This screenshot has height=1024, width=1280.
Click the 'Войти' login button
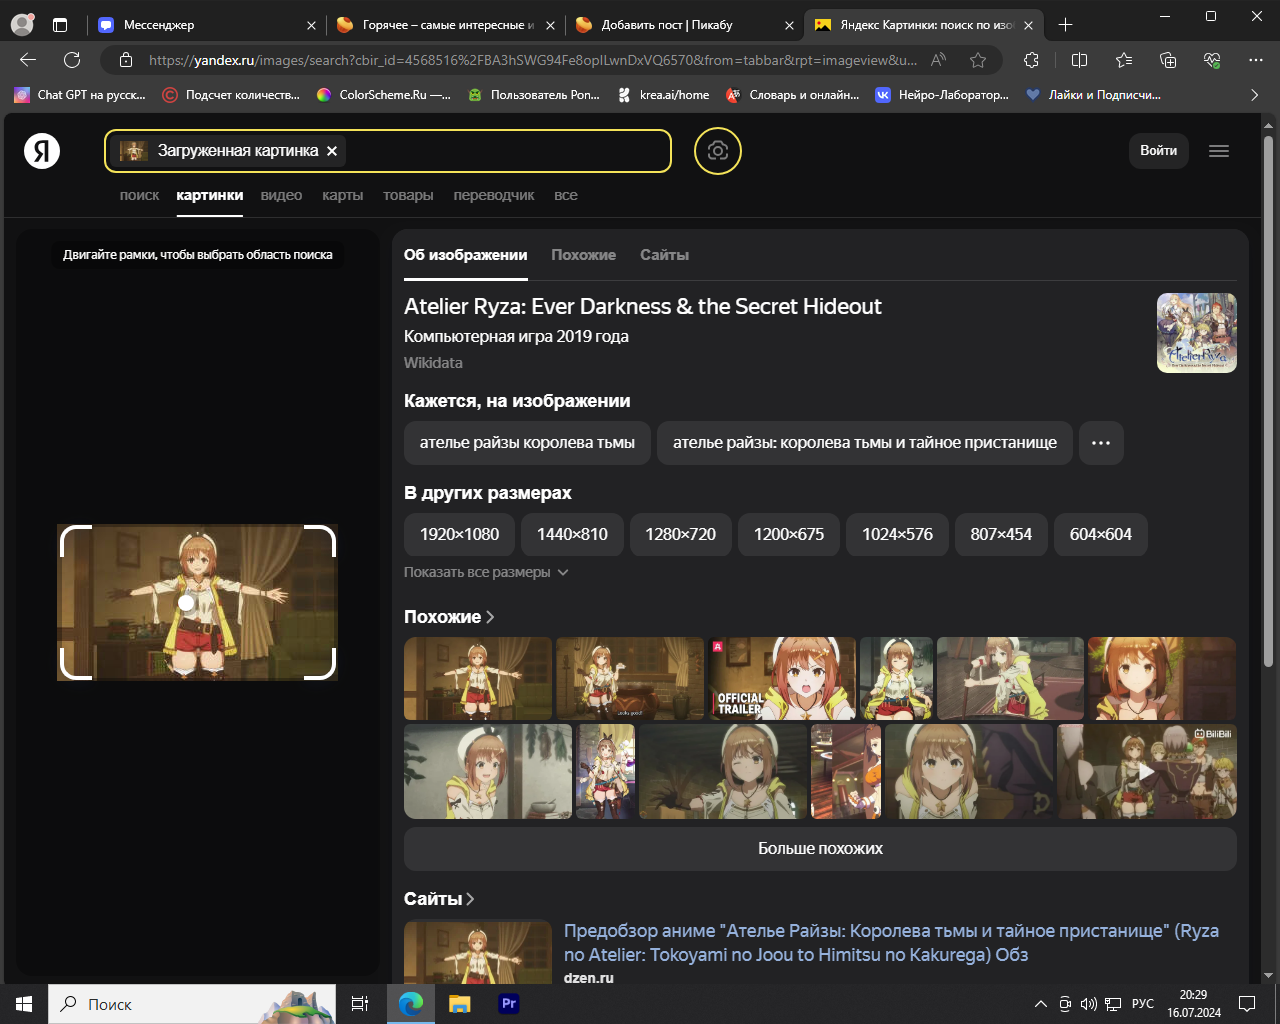click(1158, 151)
